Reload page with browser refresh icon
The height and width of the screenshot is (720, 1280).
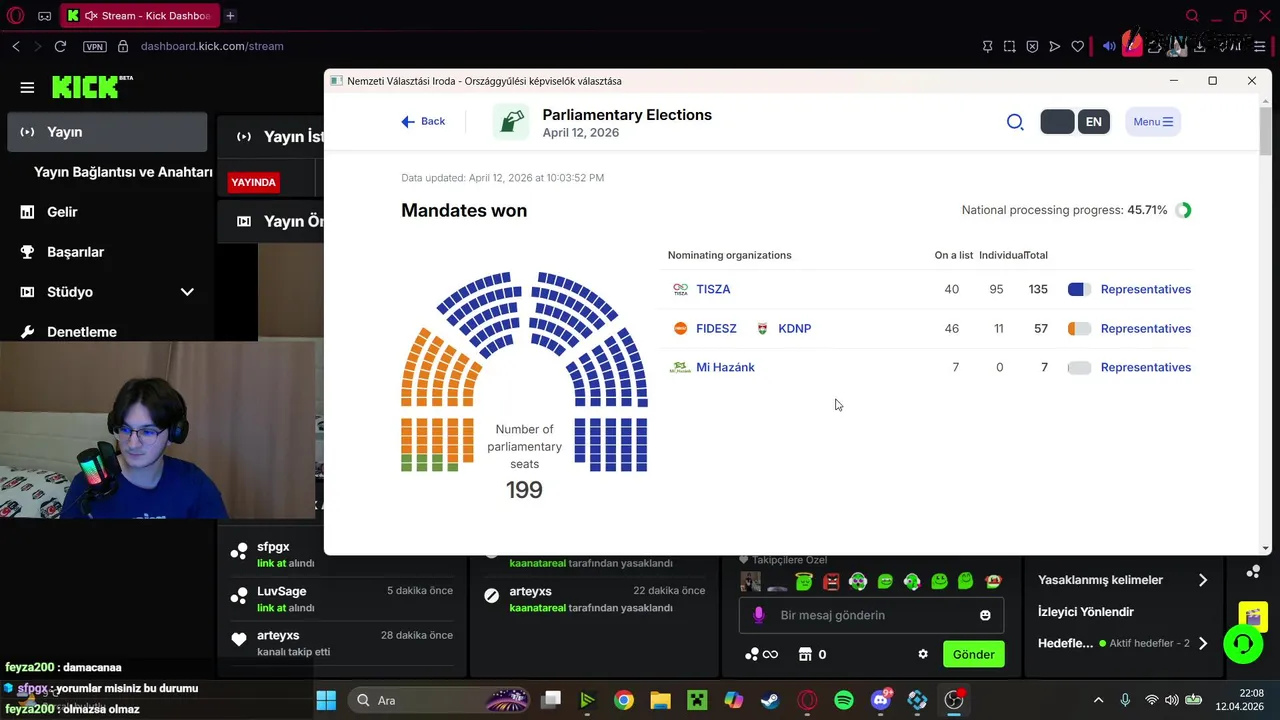pos(60,46)
